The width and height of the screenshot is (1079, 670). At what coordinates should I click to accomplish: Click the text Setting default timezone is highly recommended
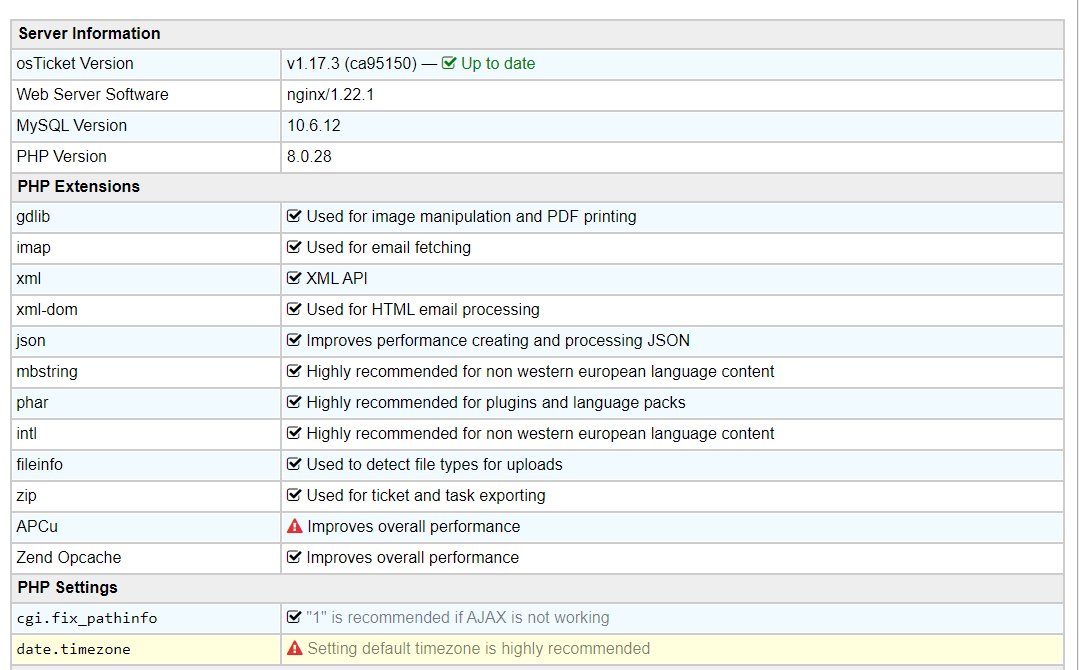pos(479,648)
